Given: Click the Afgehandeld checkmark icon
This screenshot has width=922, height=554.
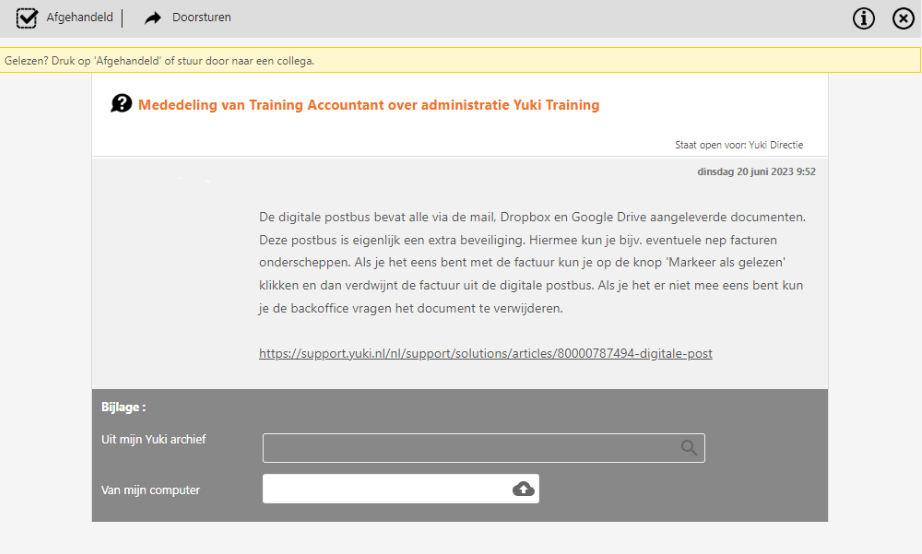Looking at the screenshot, I should 26,18.
